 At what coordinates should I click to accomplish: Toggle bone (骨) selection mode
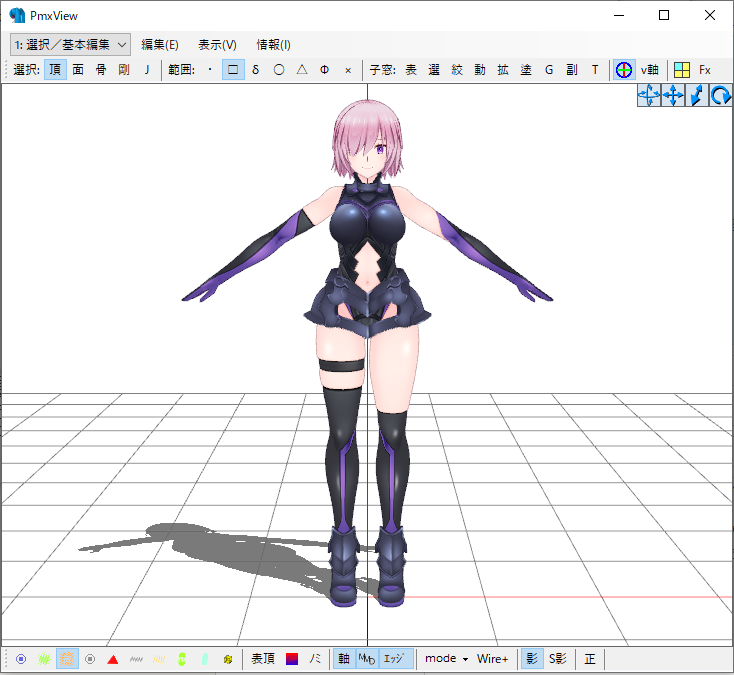pos(101,70)
